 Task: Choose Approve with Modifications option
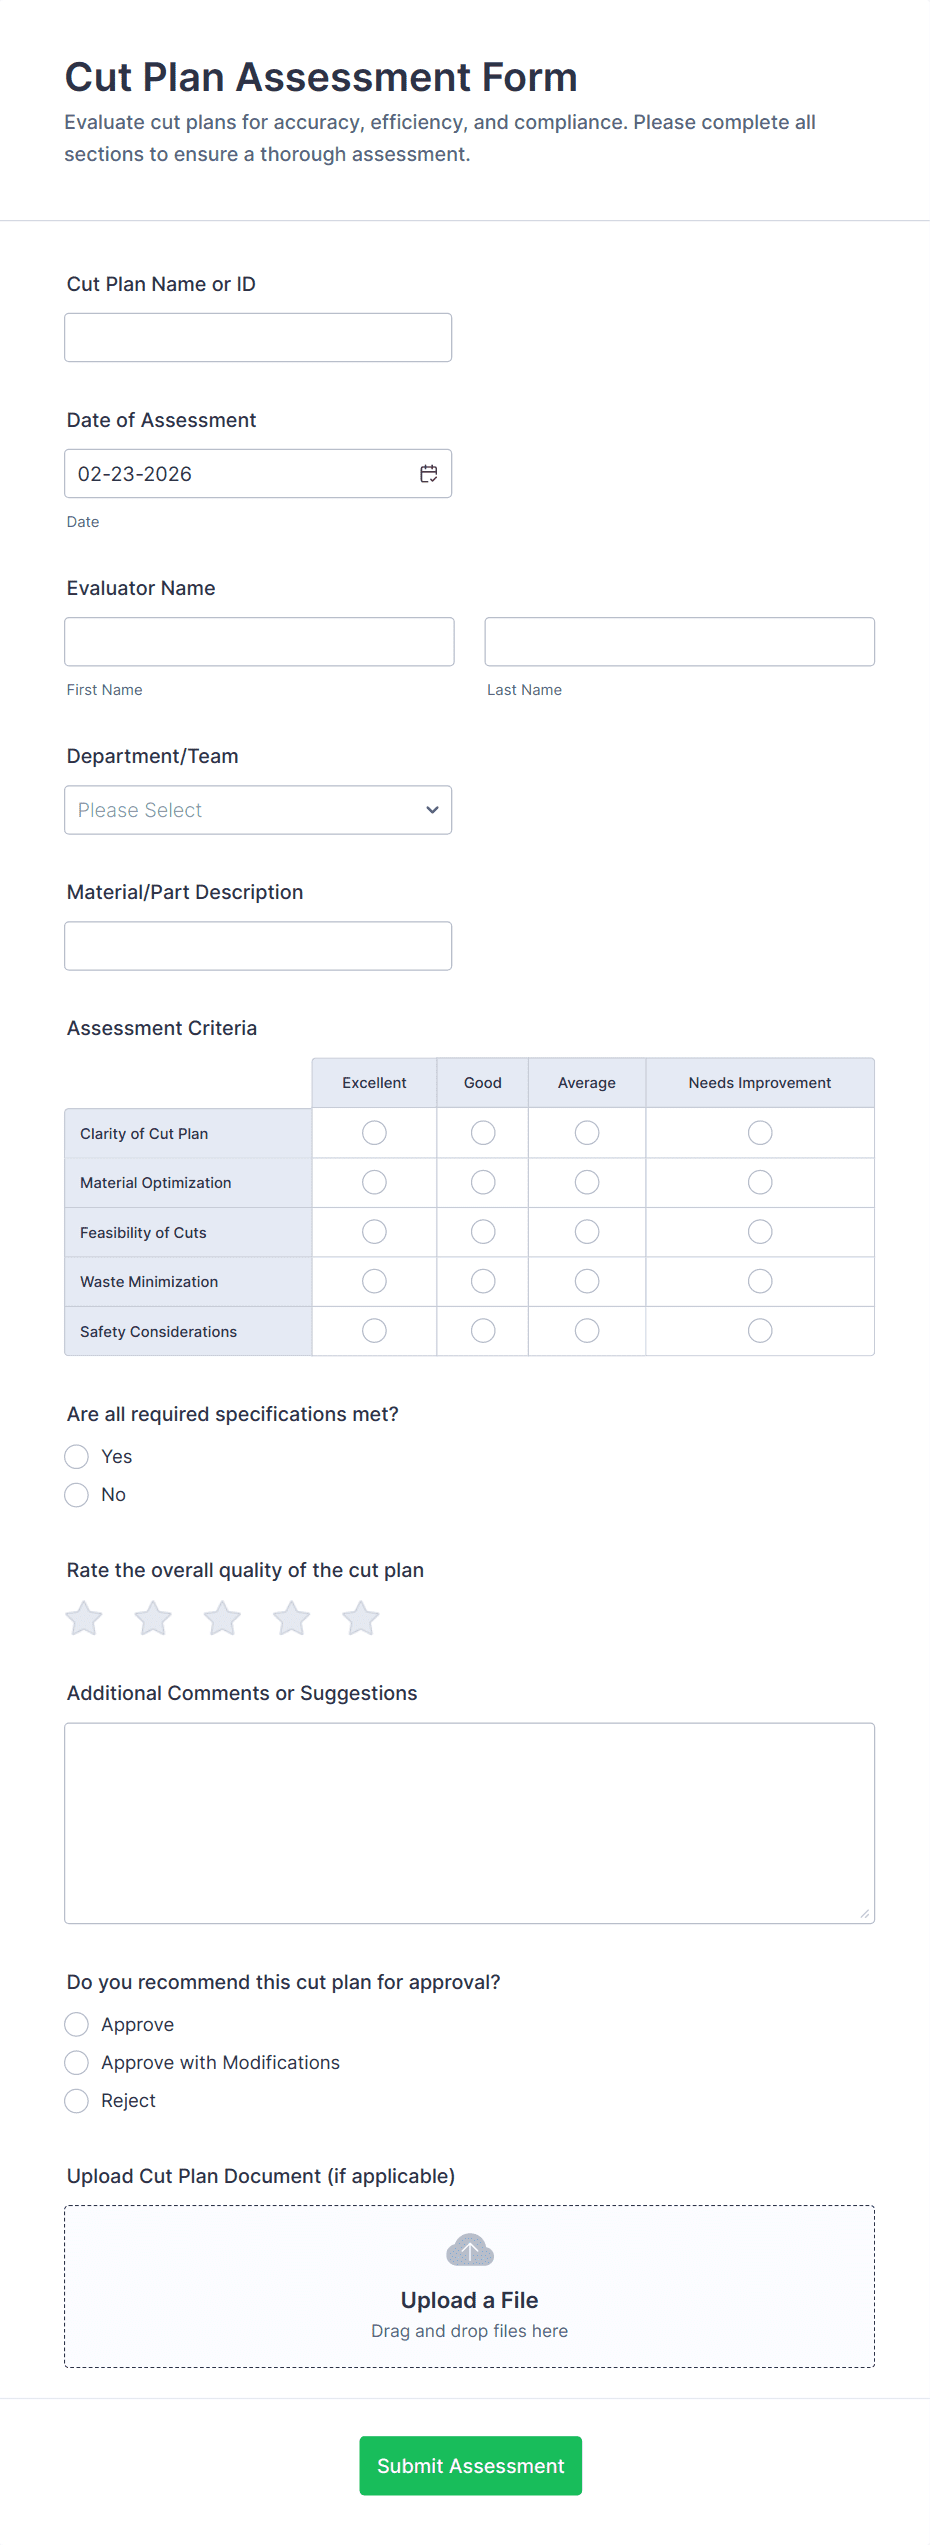[x=77, y=2063]
